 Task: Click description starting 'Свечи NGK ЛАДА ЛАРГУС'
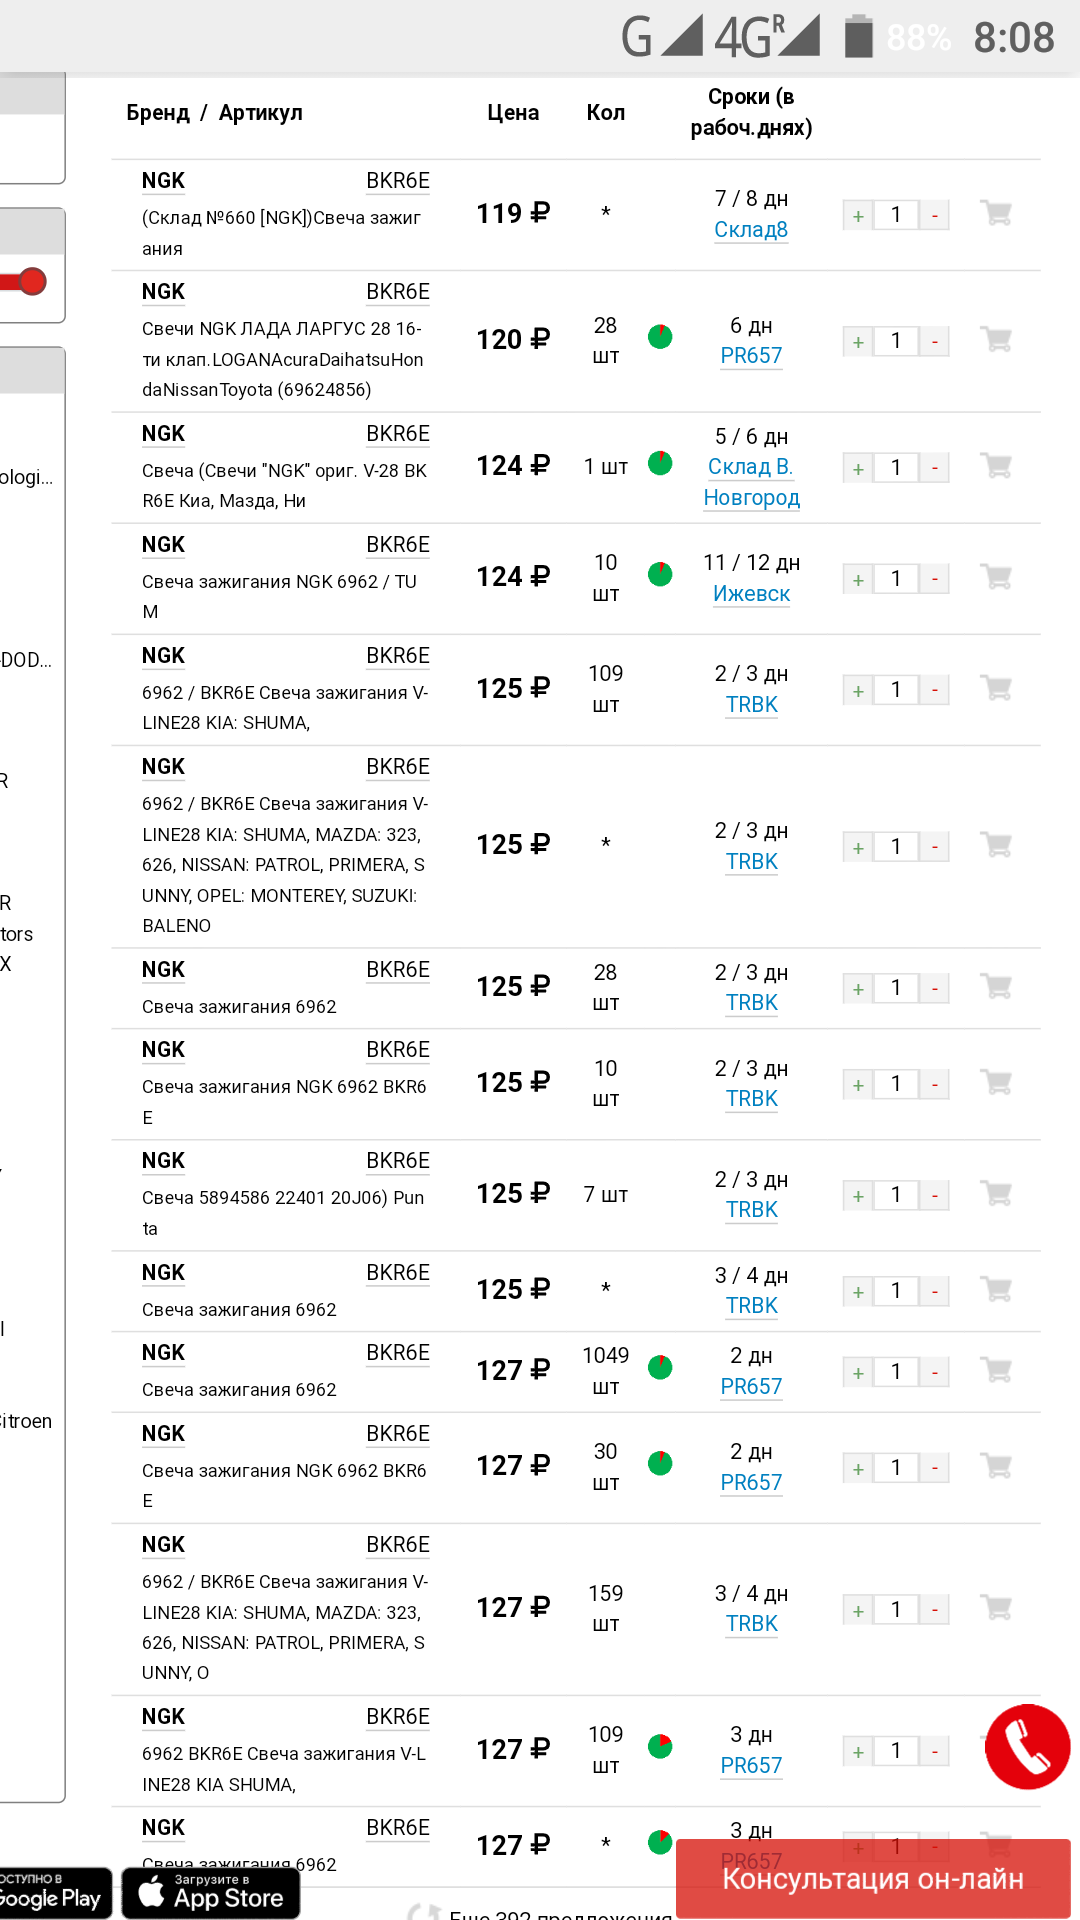(x=283, y=359)
